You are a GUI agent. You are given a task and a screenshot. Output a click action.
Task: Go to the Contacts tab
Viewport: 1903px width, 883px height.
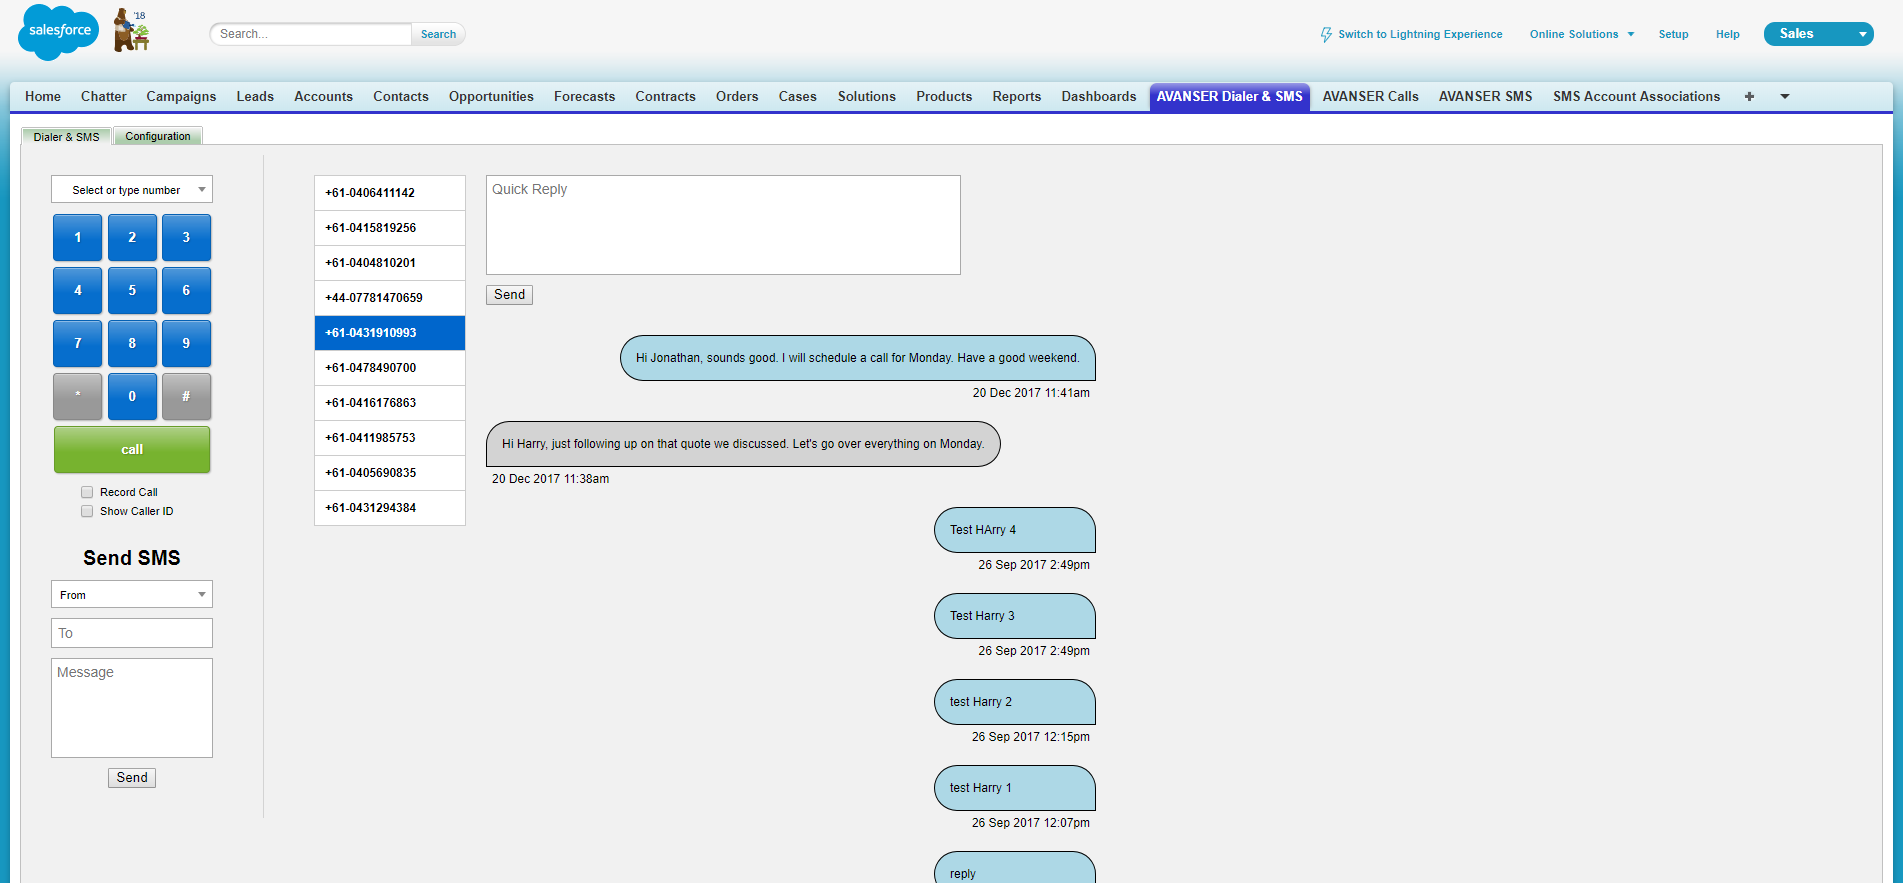(x=401, y=96)
